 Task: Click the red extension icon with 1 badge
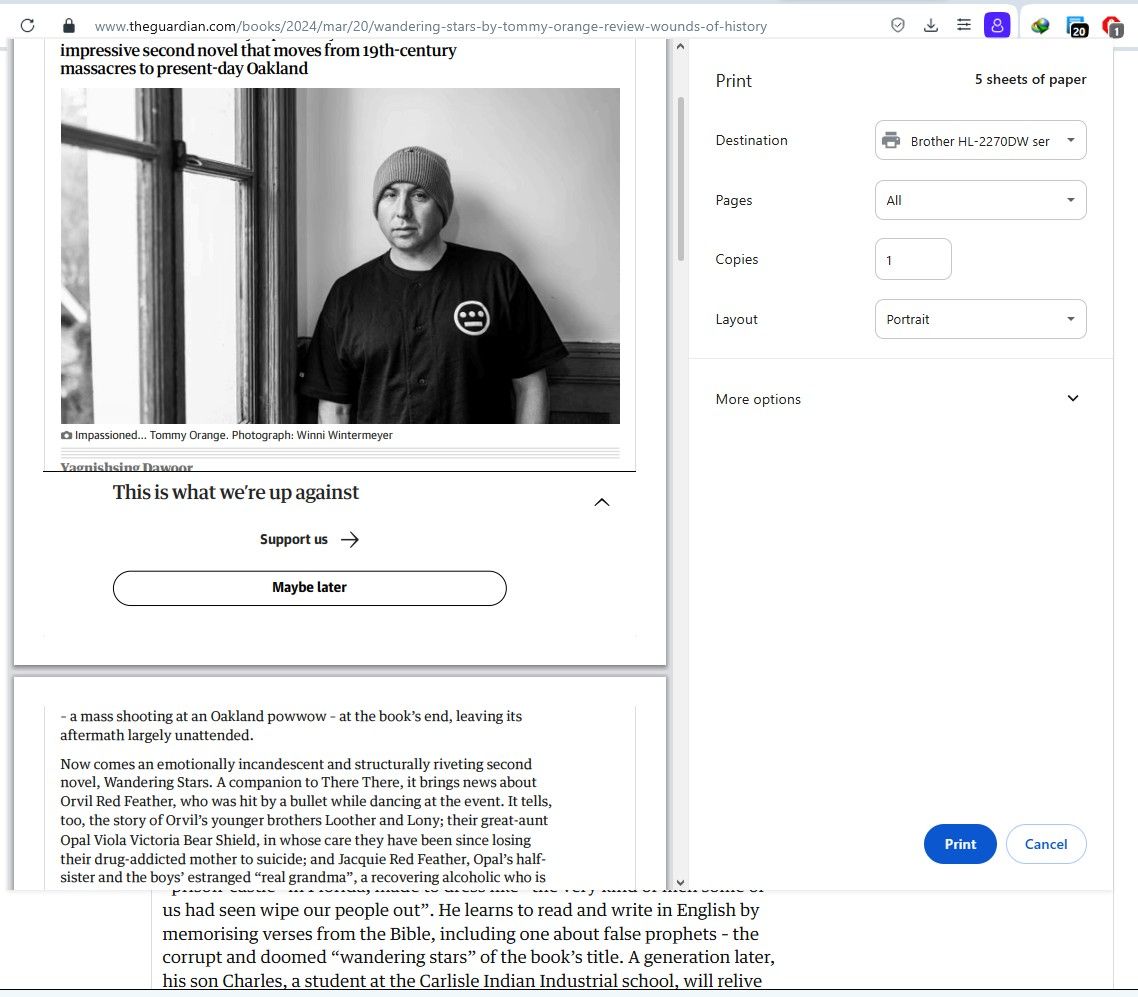(x=1111, y=26)
